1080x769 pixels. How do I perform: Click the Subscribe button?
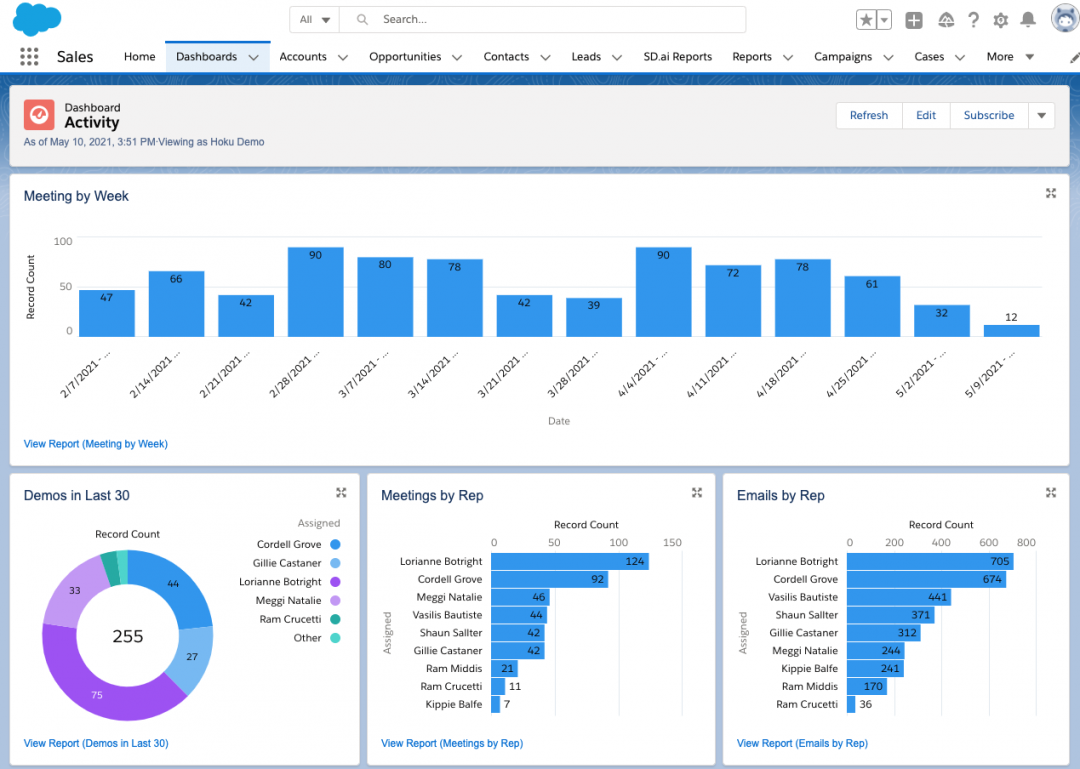988,115
